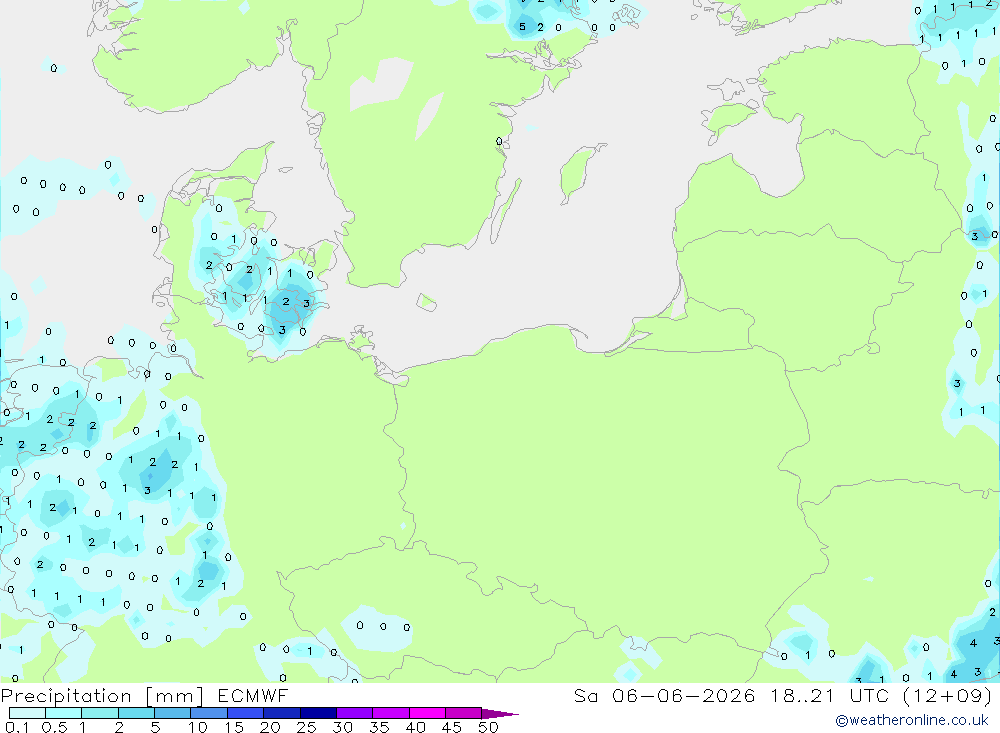The image size is (1000, 733).
Task: Click the 1–2 mm legend swatch
Action: [x=100, y=713]
